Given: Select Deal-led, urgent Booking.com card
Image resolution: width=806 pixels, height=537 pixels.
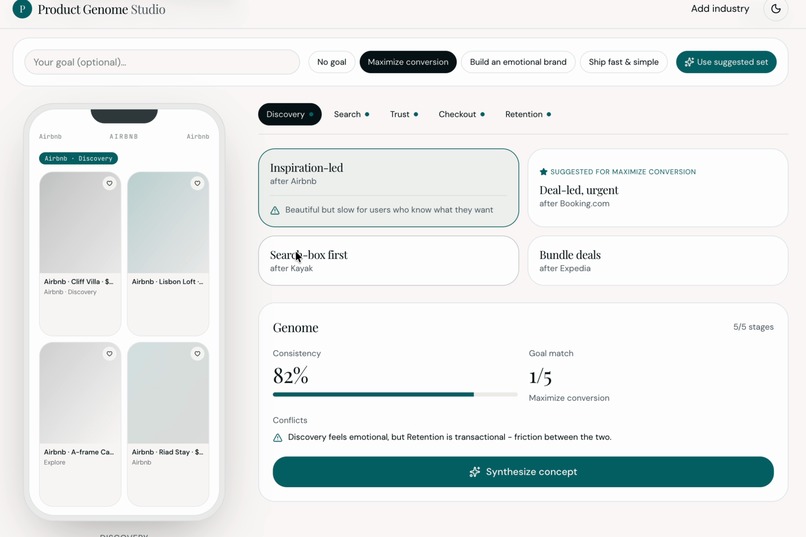Looking at the screenshot, I should (x=657, y=188).
